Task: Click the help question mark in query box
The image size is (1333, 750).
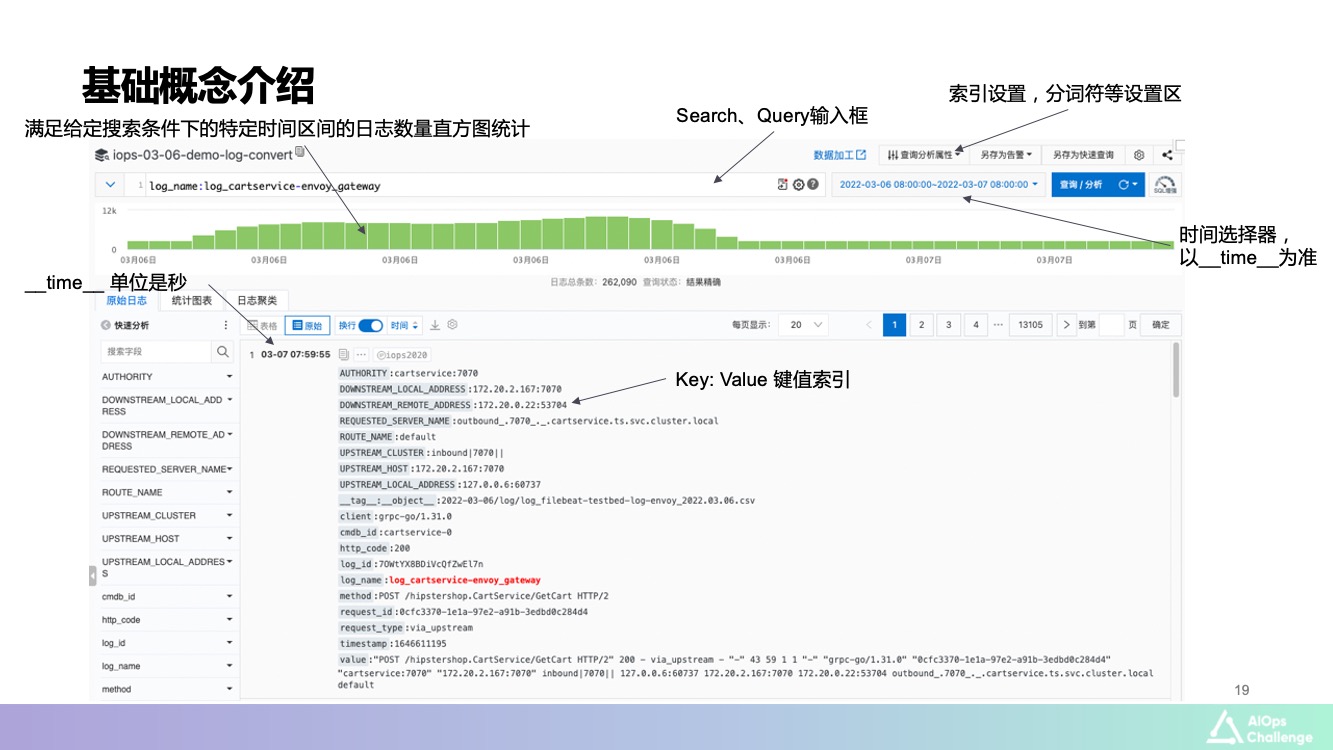Action: (x=813, y=185)
